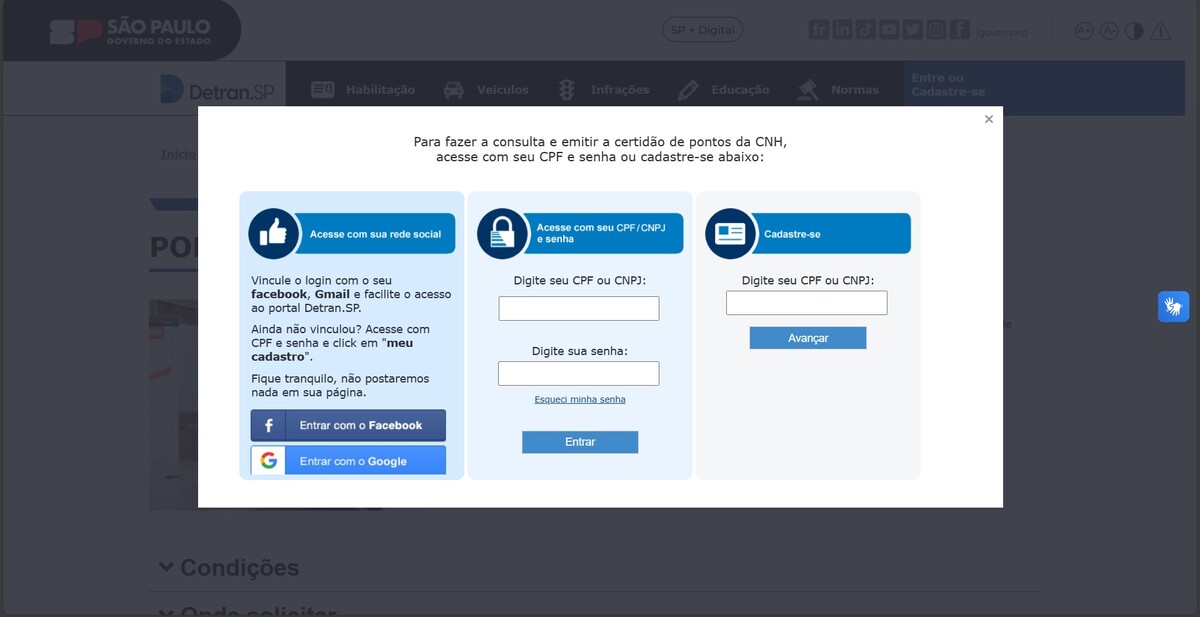Screen dimensions: 1200x617
Task: Close the login modal with the X
Action: pyautogui.click(x=988, y=119)
